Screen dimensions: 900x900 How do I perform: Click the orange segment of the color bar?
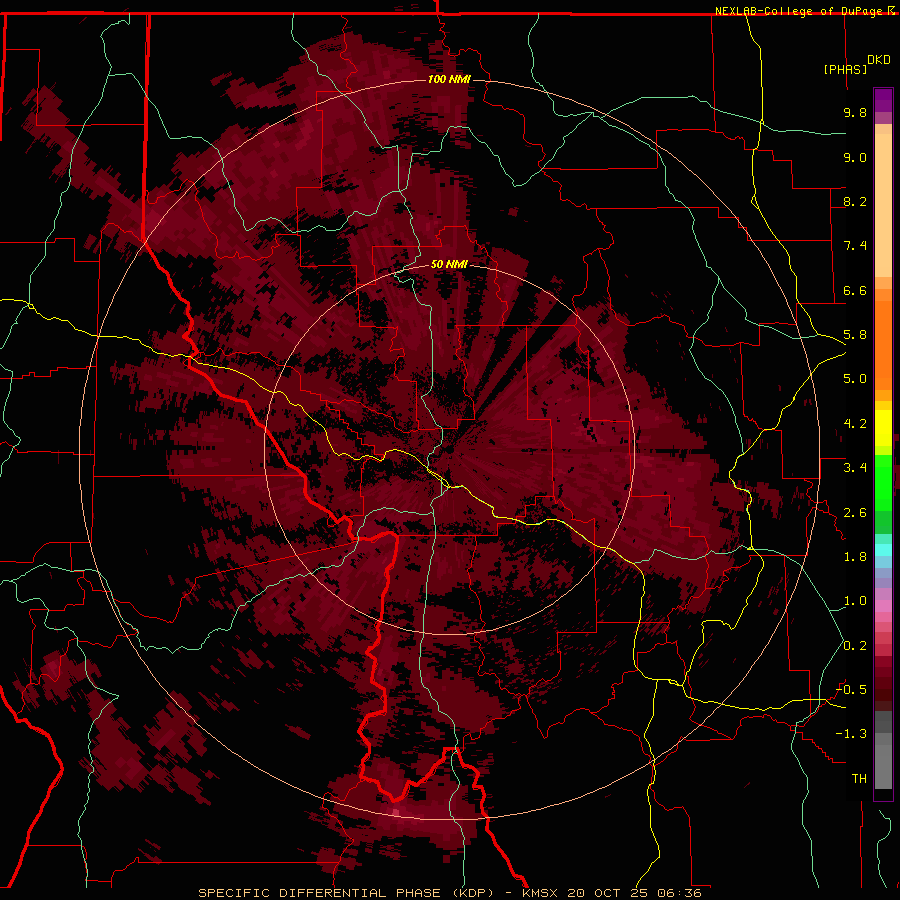pyautogui.click(x=883, y=346)
